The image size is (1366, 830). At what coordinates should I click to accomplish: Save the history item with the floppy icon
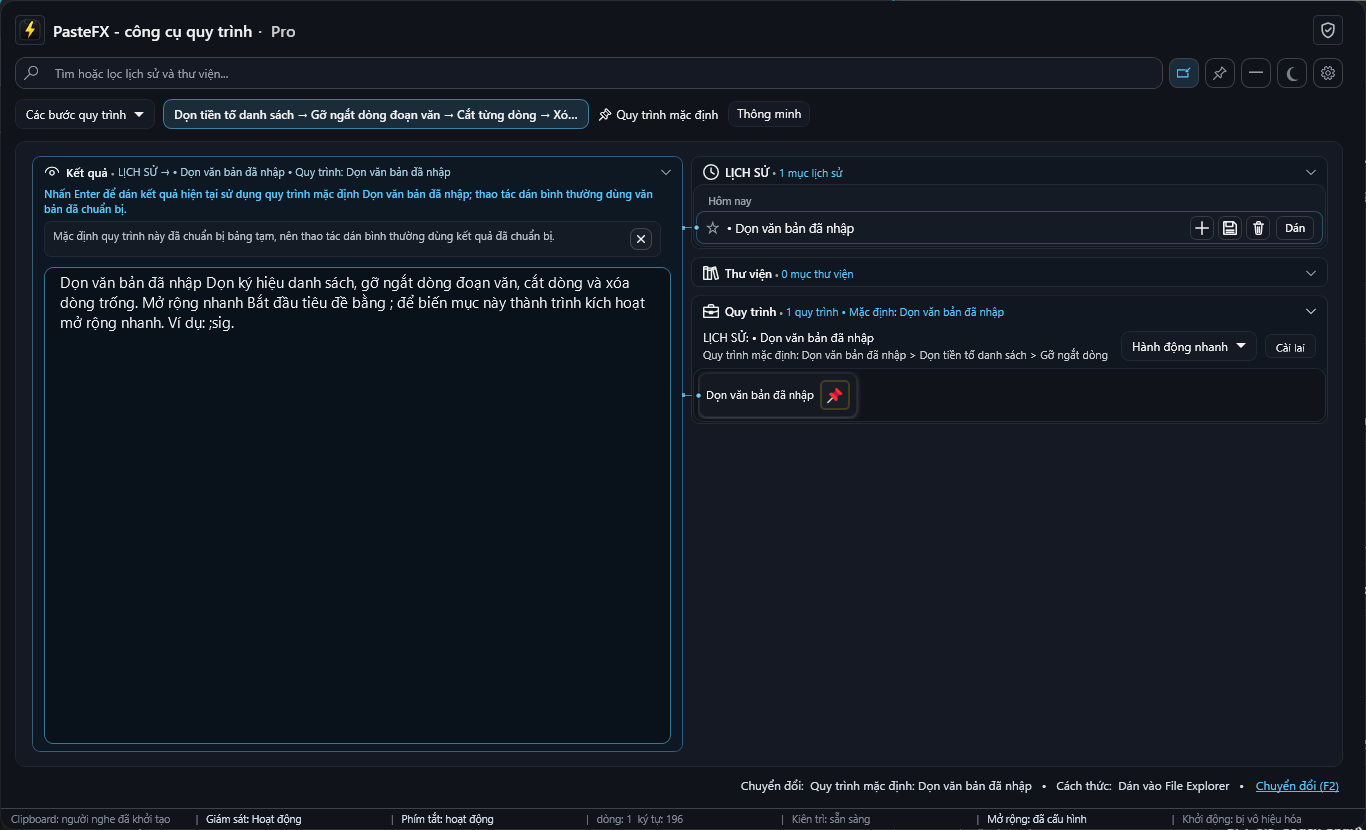pyautogui.click(x=1230, y=228)
